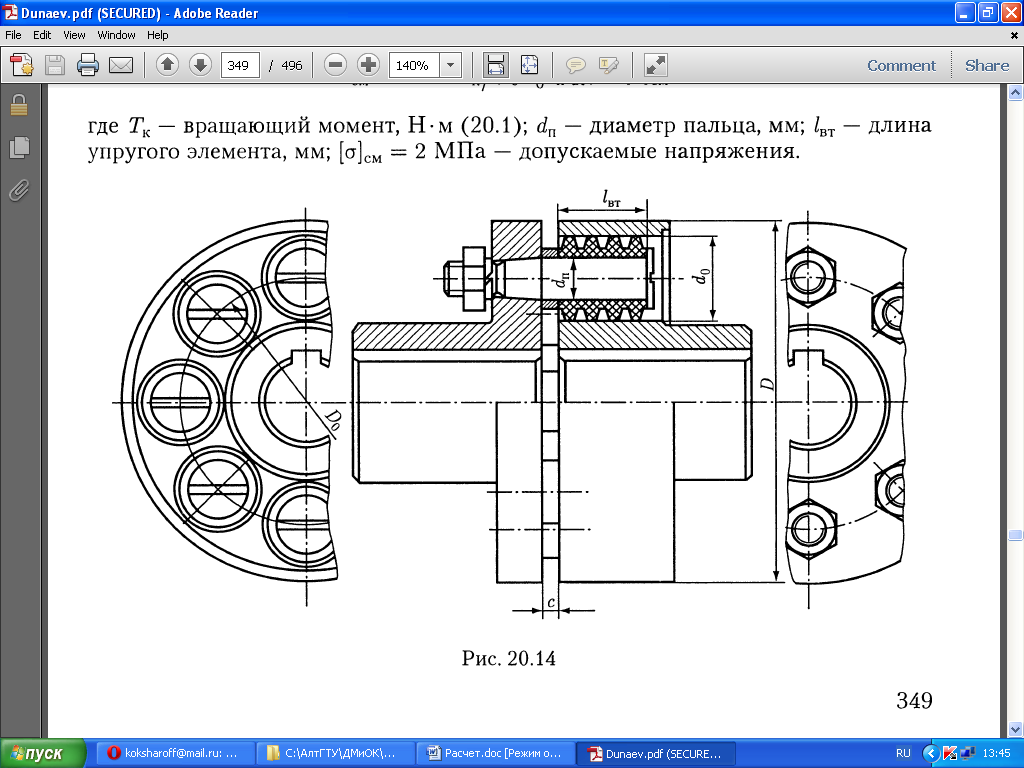Open the File menu
The width and height of the screenshot is (1024, 768).
[13, 35]
